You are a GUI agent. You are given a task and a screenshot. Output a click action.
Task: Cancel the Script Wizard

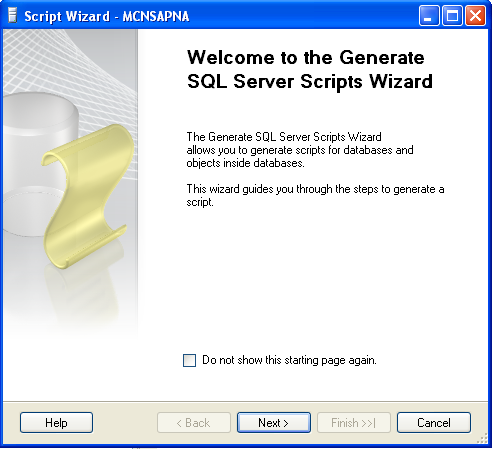coord(434,423)
